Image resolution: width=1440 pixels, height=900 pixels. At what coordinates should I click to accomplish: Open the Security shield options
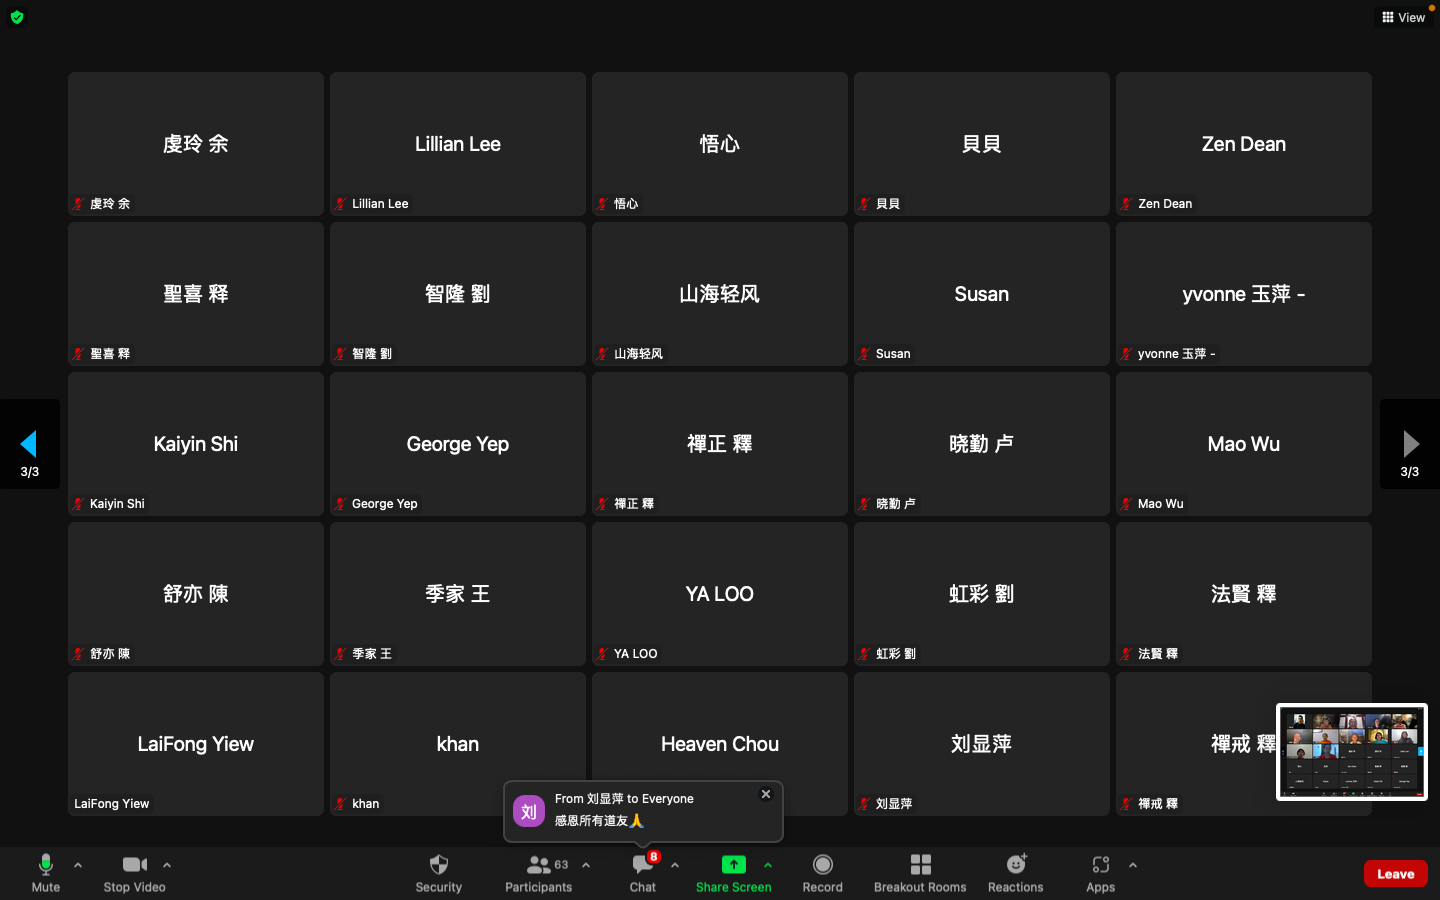[x=438, y=872]
